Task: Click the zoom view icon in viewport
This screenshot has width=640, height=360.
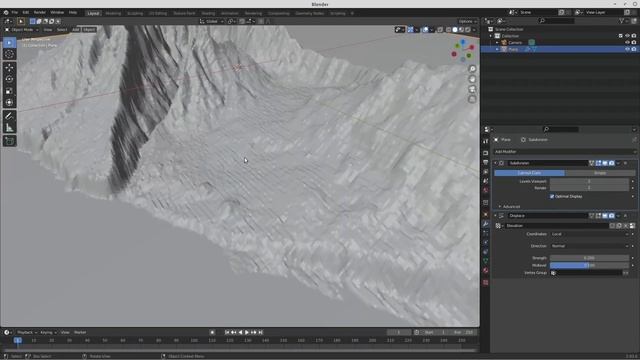Action: pos(472,69)
